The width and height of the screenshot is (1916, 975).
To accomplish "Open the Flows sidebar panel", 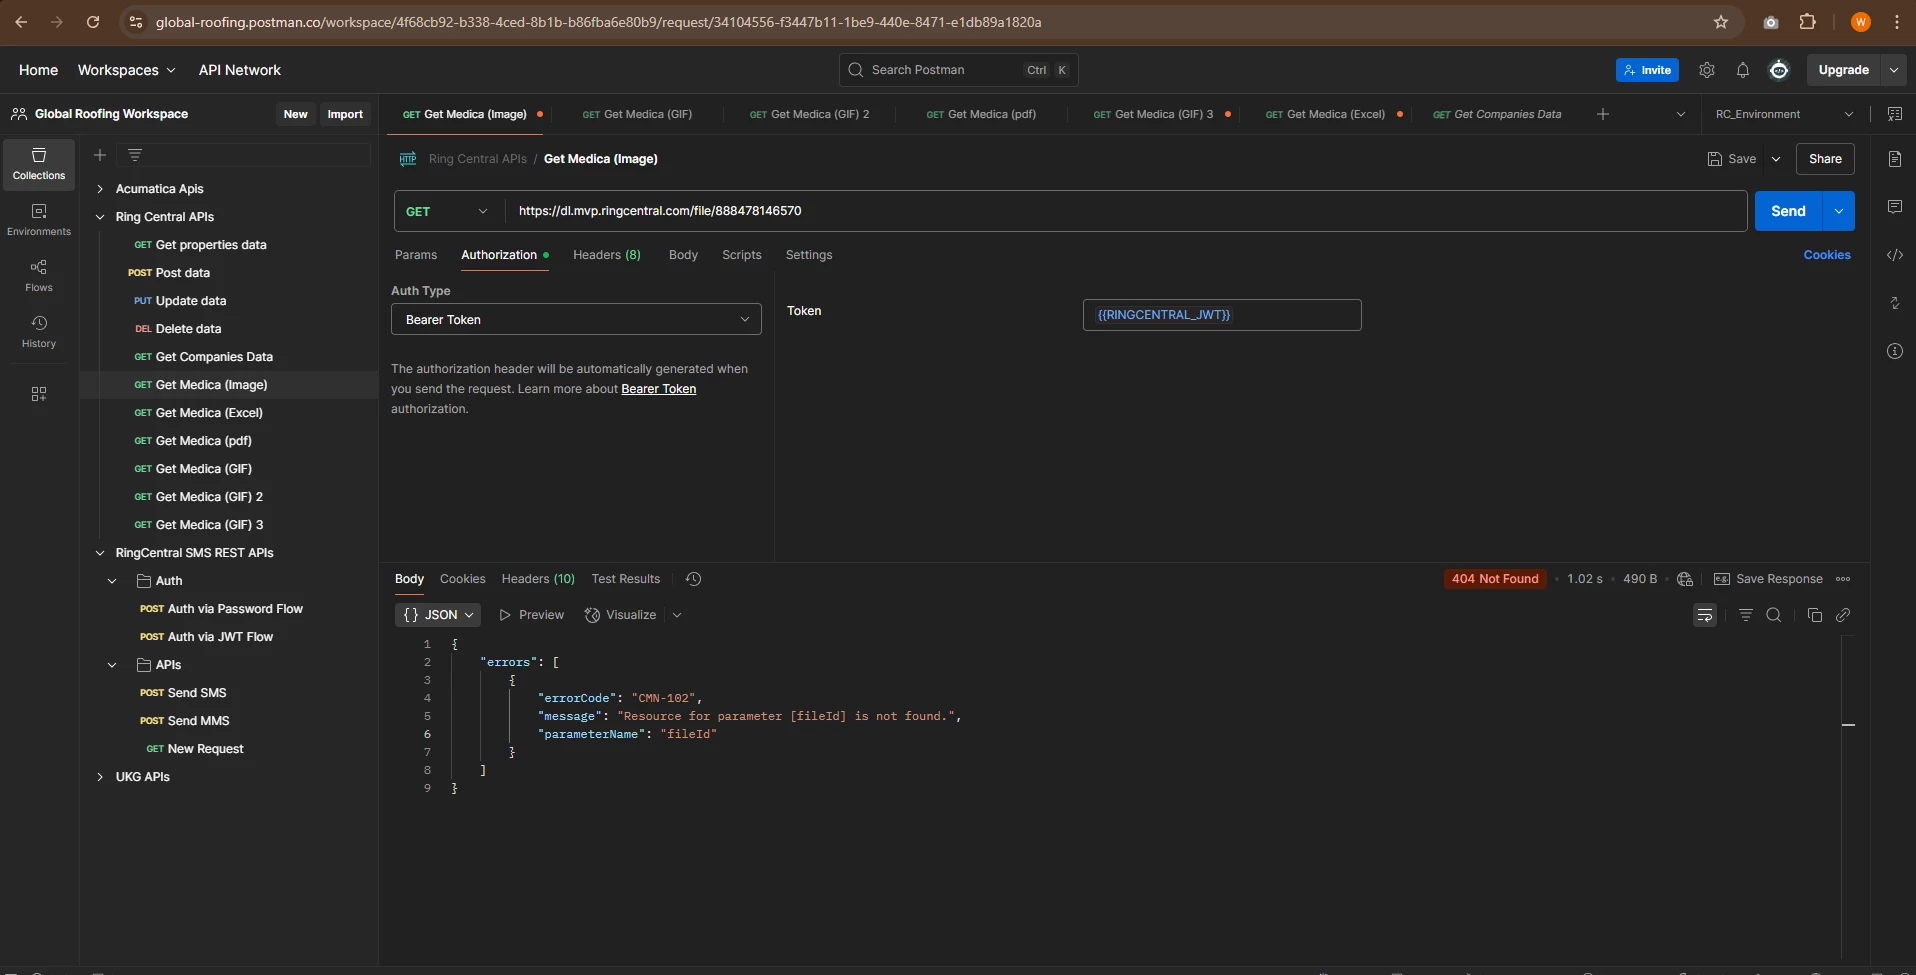I will tap(39, 276).
